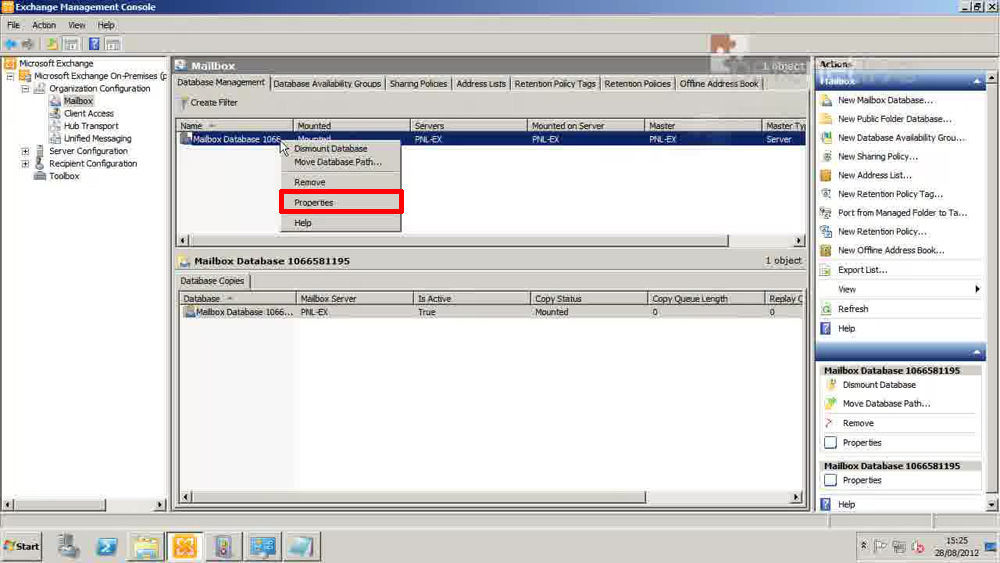Click the show/hide console tree icon

[71, 44]
